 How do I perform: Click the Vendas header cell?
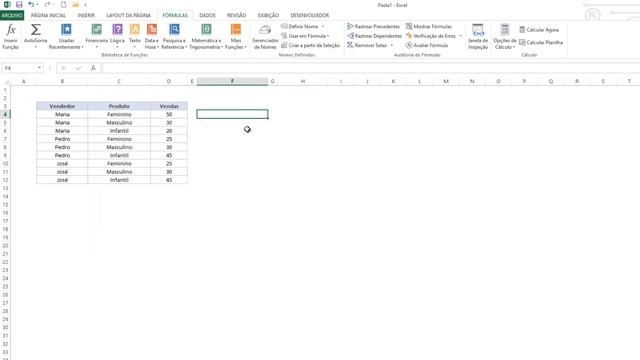coord(169,106)
